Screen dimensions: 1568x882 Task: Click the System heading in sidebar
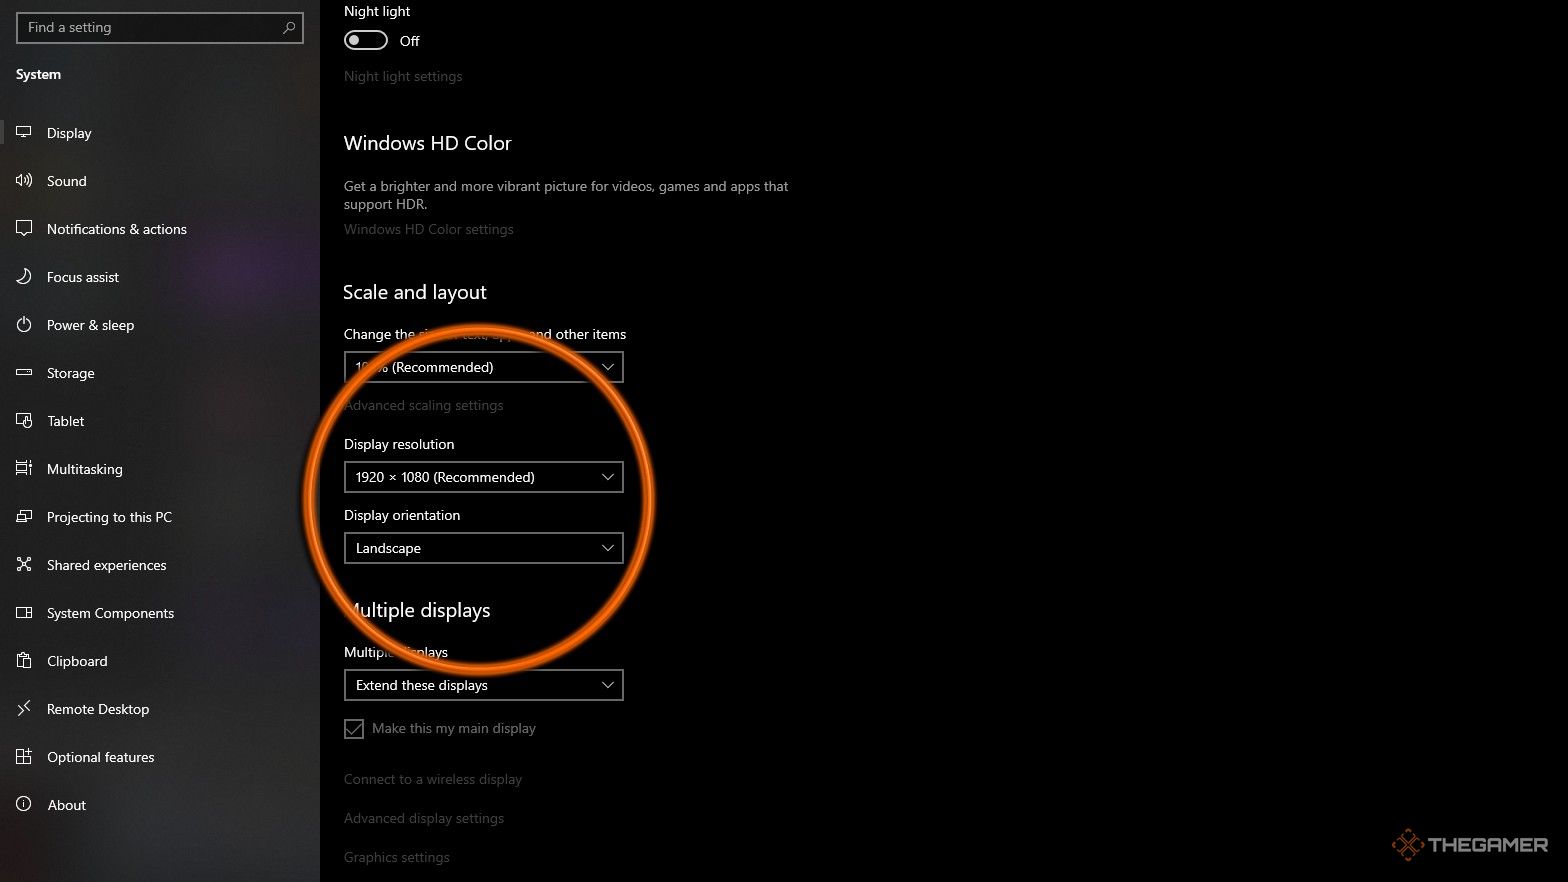38,74
